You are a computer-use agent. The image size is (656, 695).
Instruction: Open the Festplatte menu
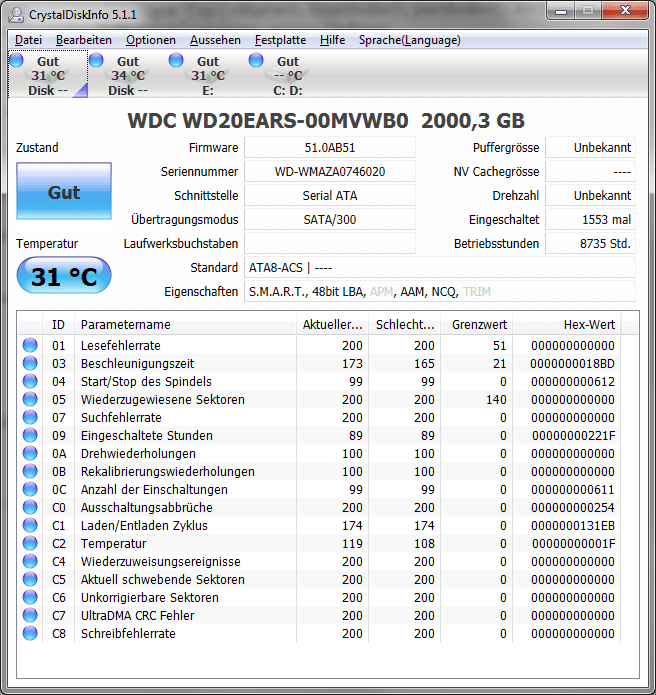coord(280,40)
